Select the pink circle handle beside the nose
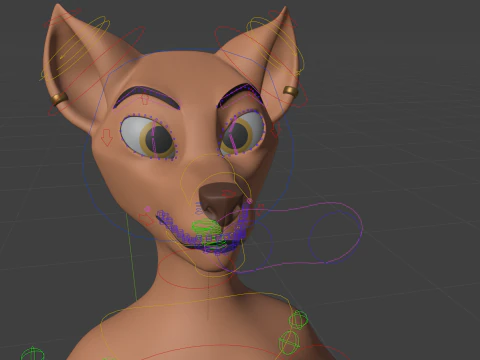480x360 pixels. pyautogui.click(x=250, y=201)
